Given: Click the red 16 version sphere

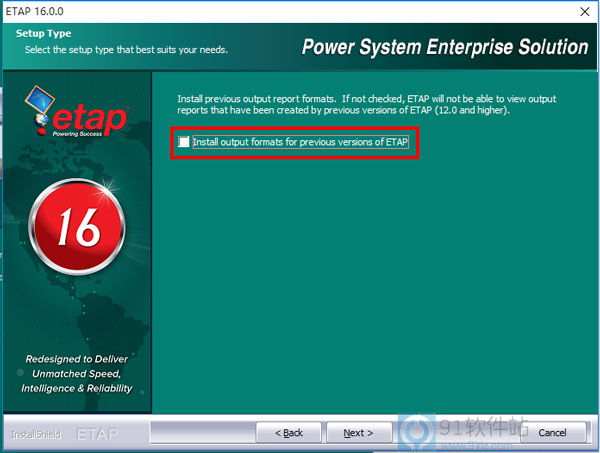Looking at the screenshot, I should click(x=79, y=230).
